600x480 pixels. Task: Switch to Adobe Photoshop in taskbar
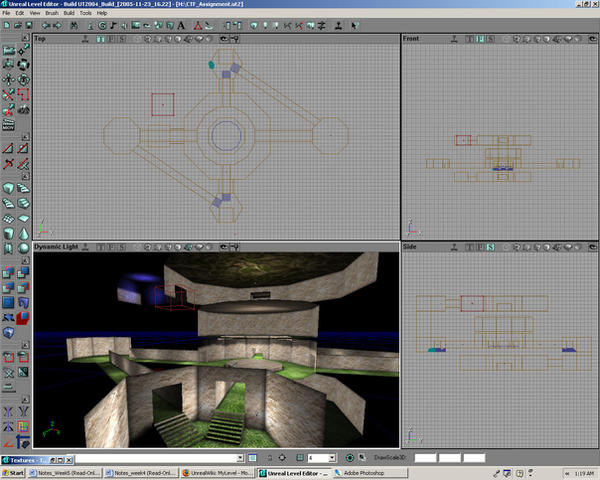click(x=370, y=473)
